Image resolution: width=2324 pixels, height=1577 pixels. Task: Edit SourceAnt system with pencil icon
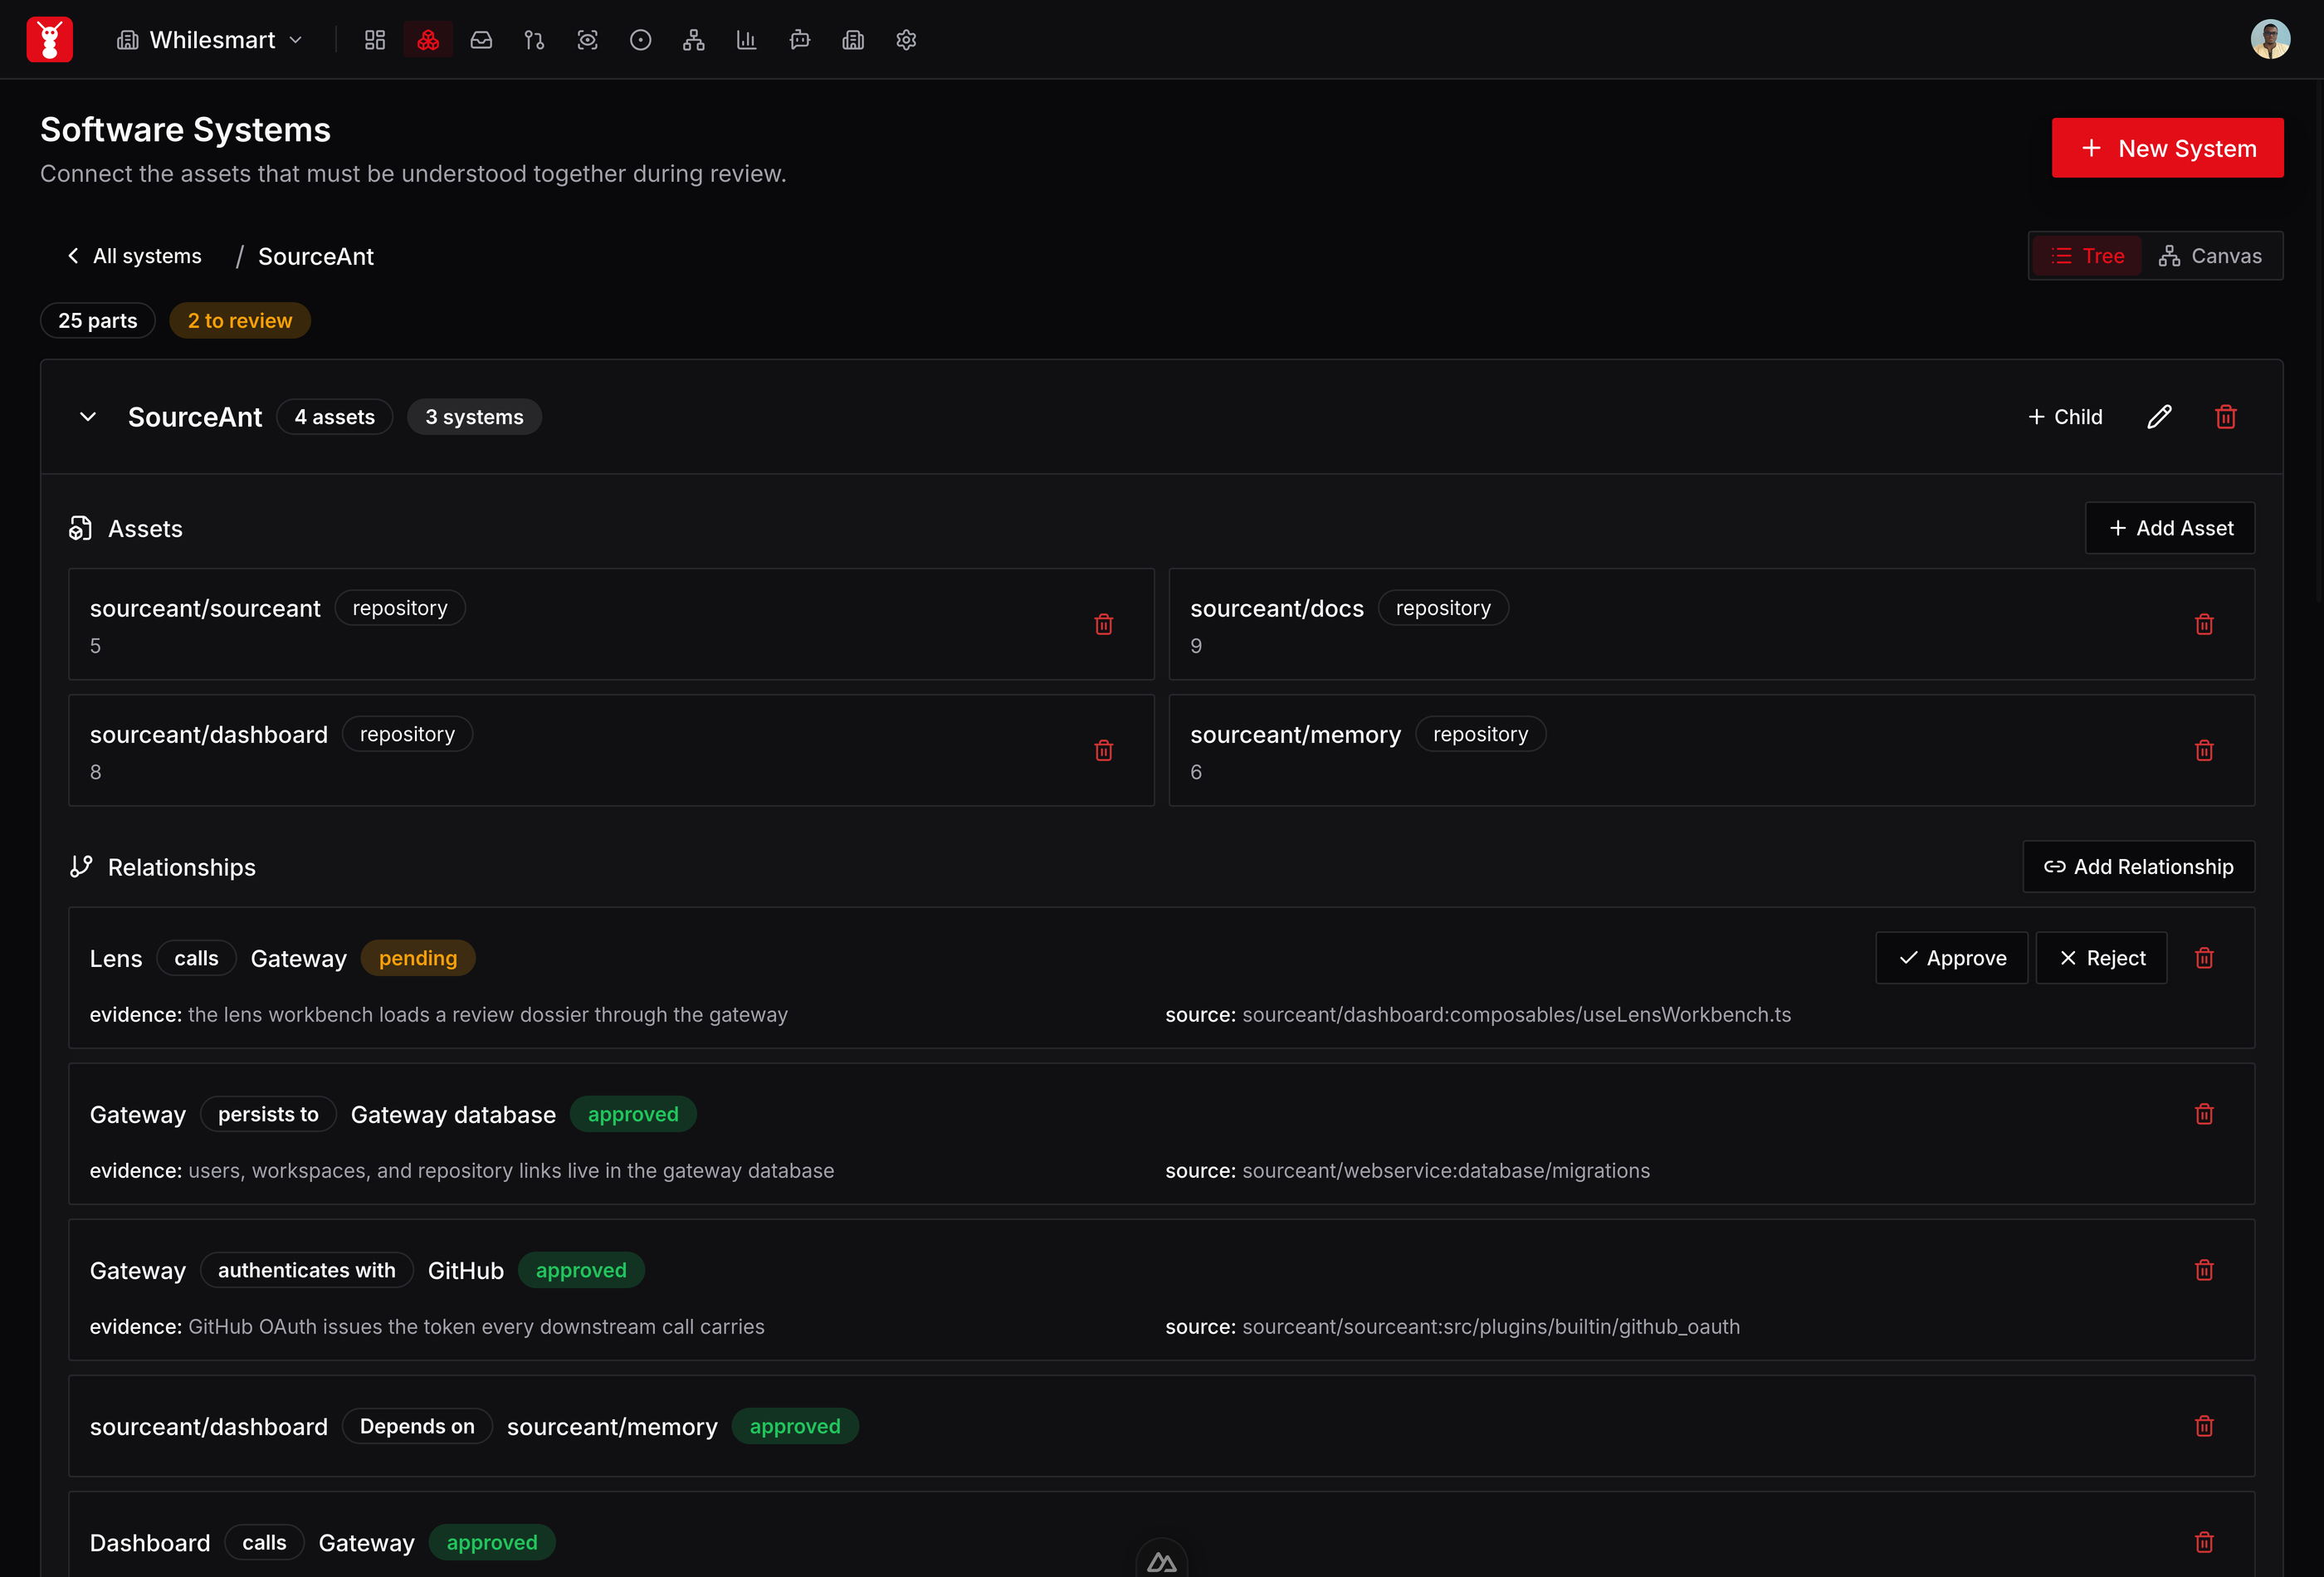(2159, 417)
